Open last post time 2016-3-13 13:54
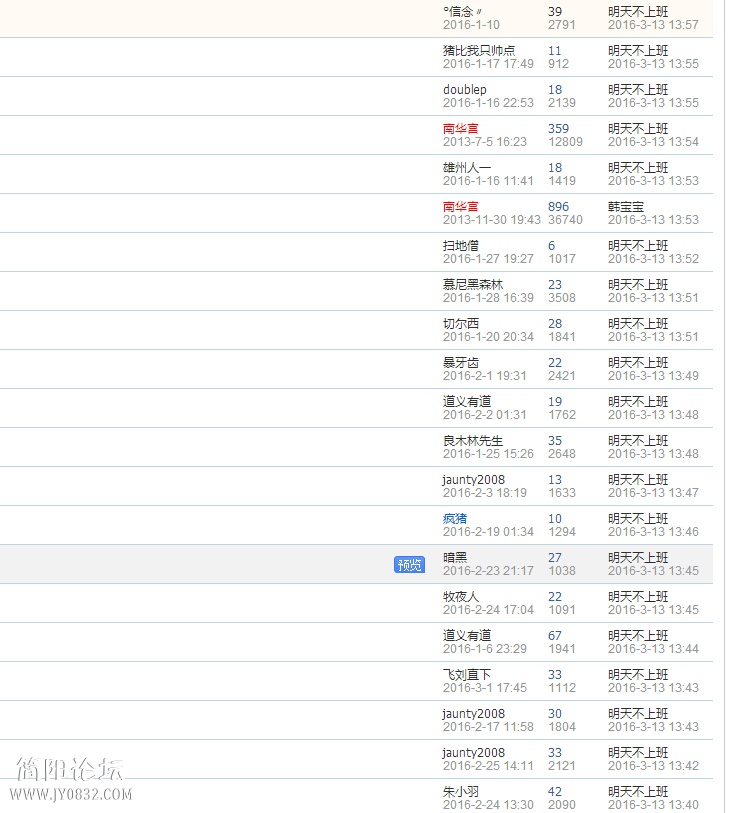The image size is (732, 813). pyautogui.click(x=653, y=142)
